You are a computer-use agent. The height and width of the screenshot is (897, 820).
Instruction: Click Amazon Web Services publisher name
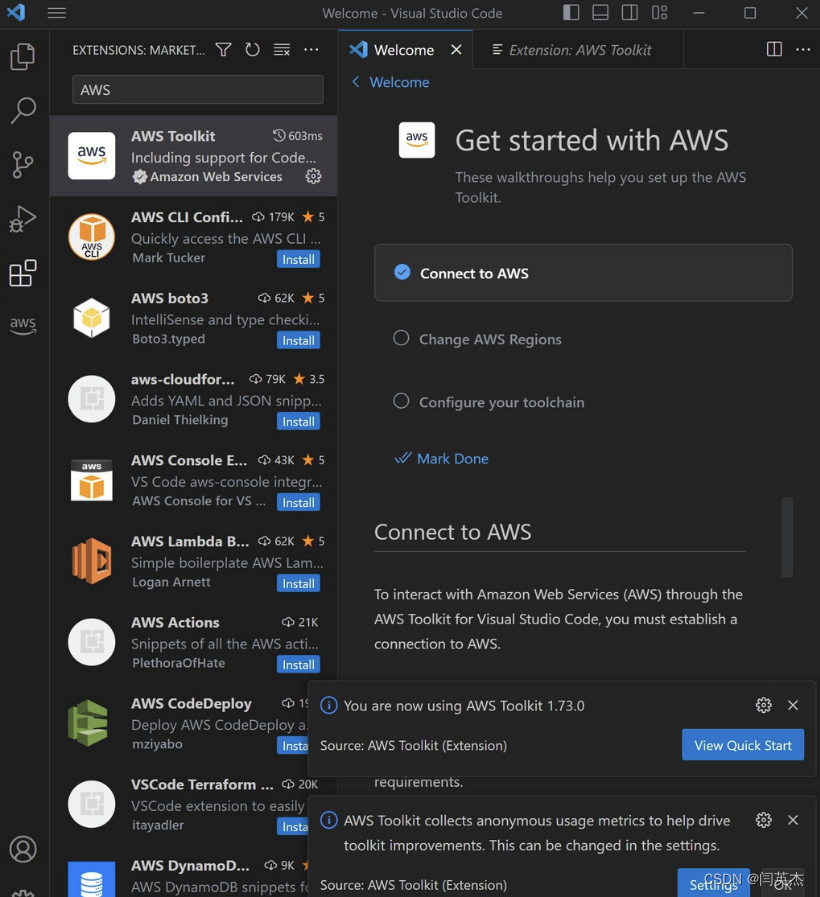[216, 177]
